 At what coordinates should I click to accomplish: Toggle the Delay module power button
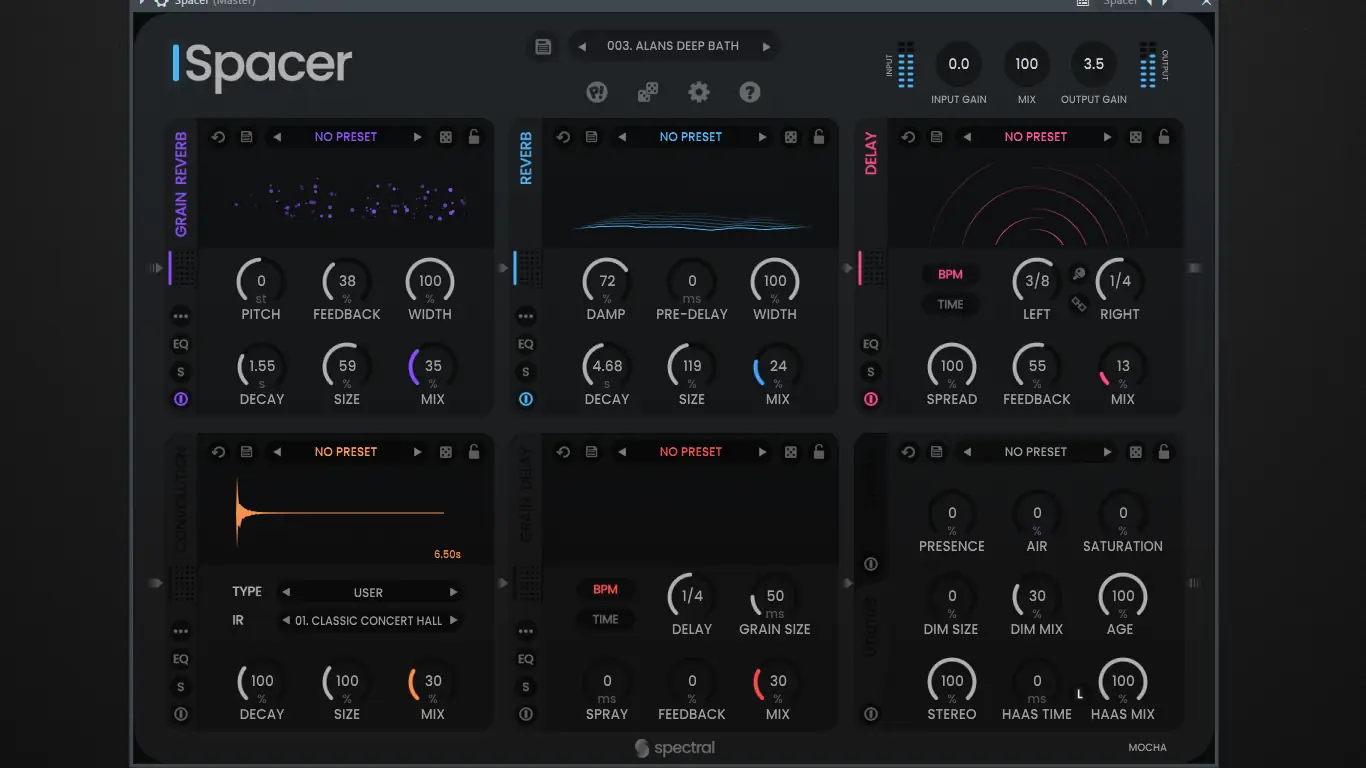(x=871, y=399)
